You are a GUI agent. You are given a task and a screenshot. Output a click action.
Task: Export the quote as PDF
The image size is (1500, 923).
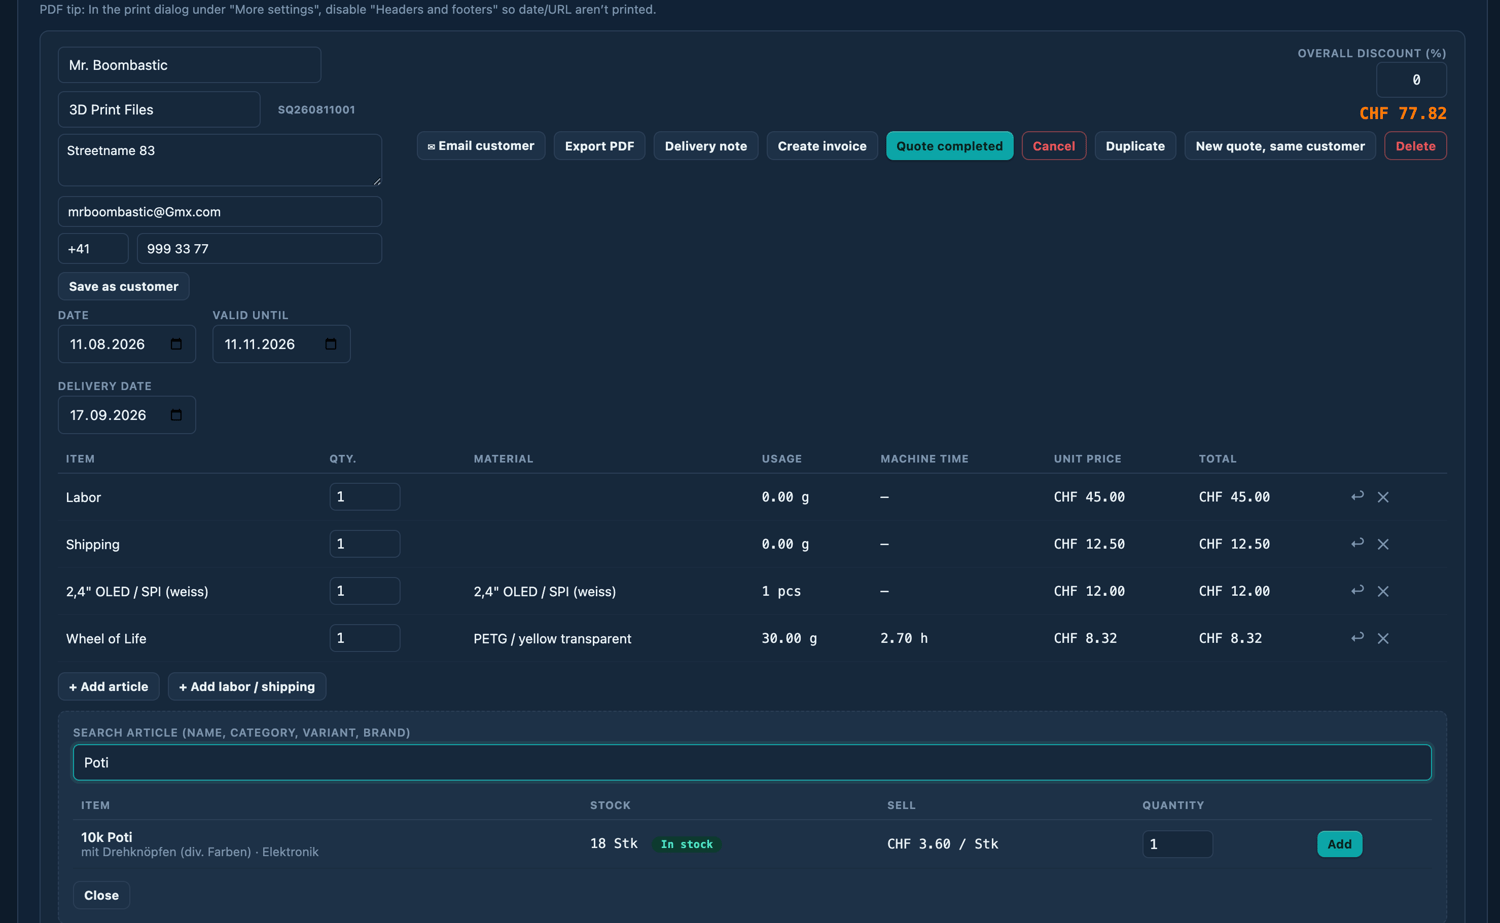click(x=599, y=146)
